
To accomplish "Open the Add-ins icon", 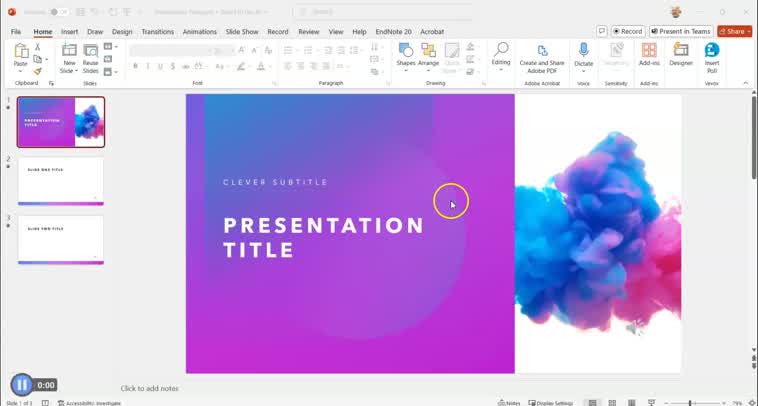I will [x=649, y=50].
